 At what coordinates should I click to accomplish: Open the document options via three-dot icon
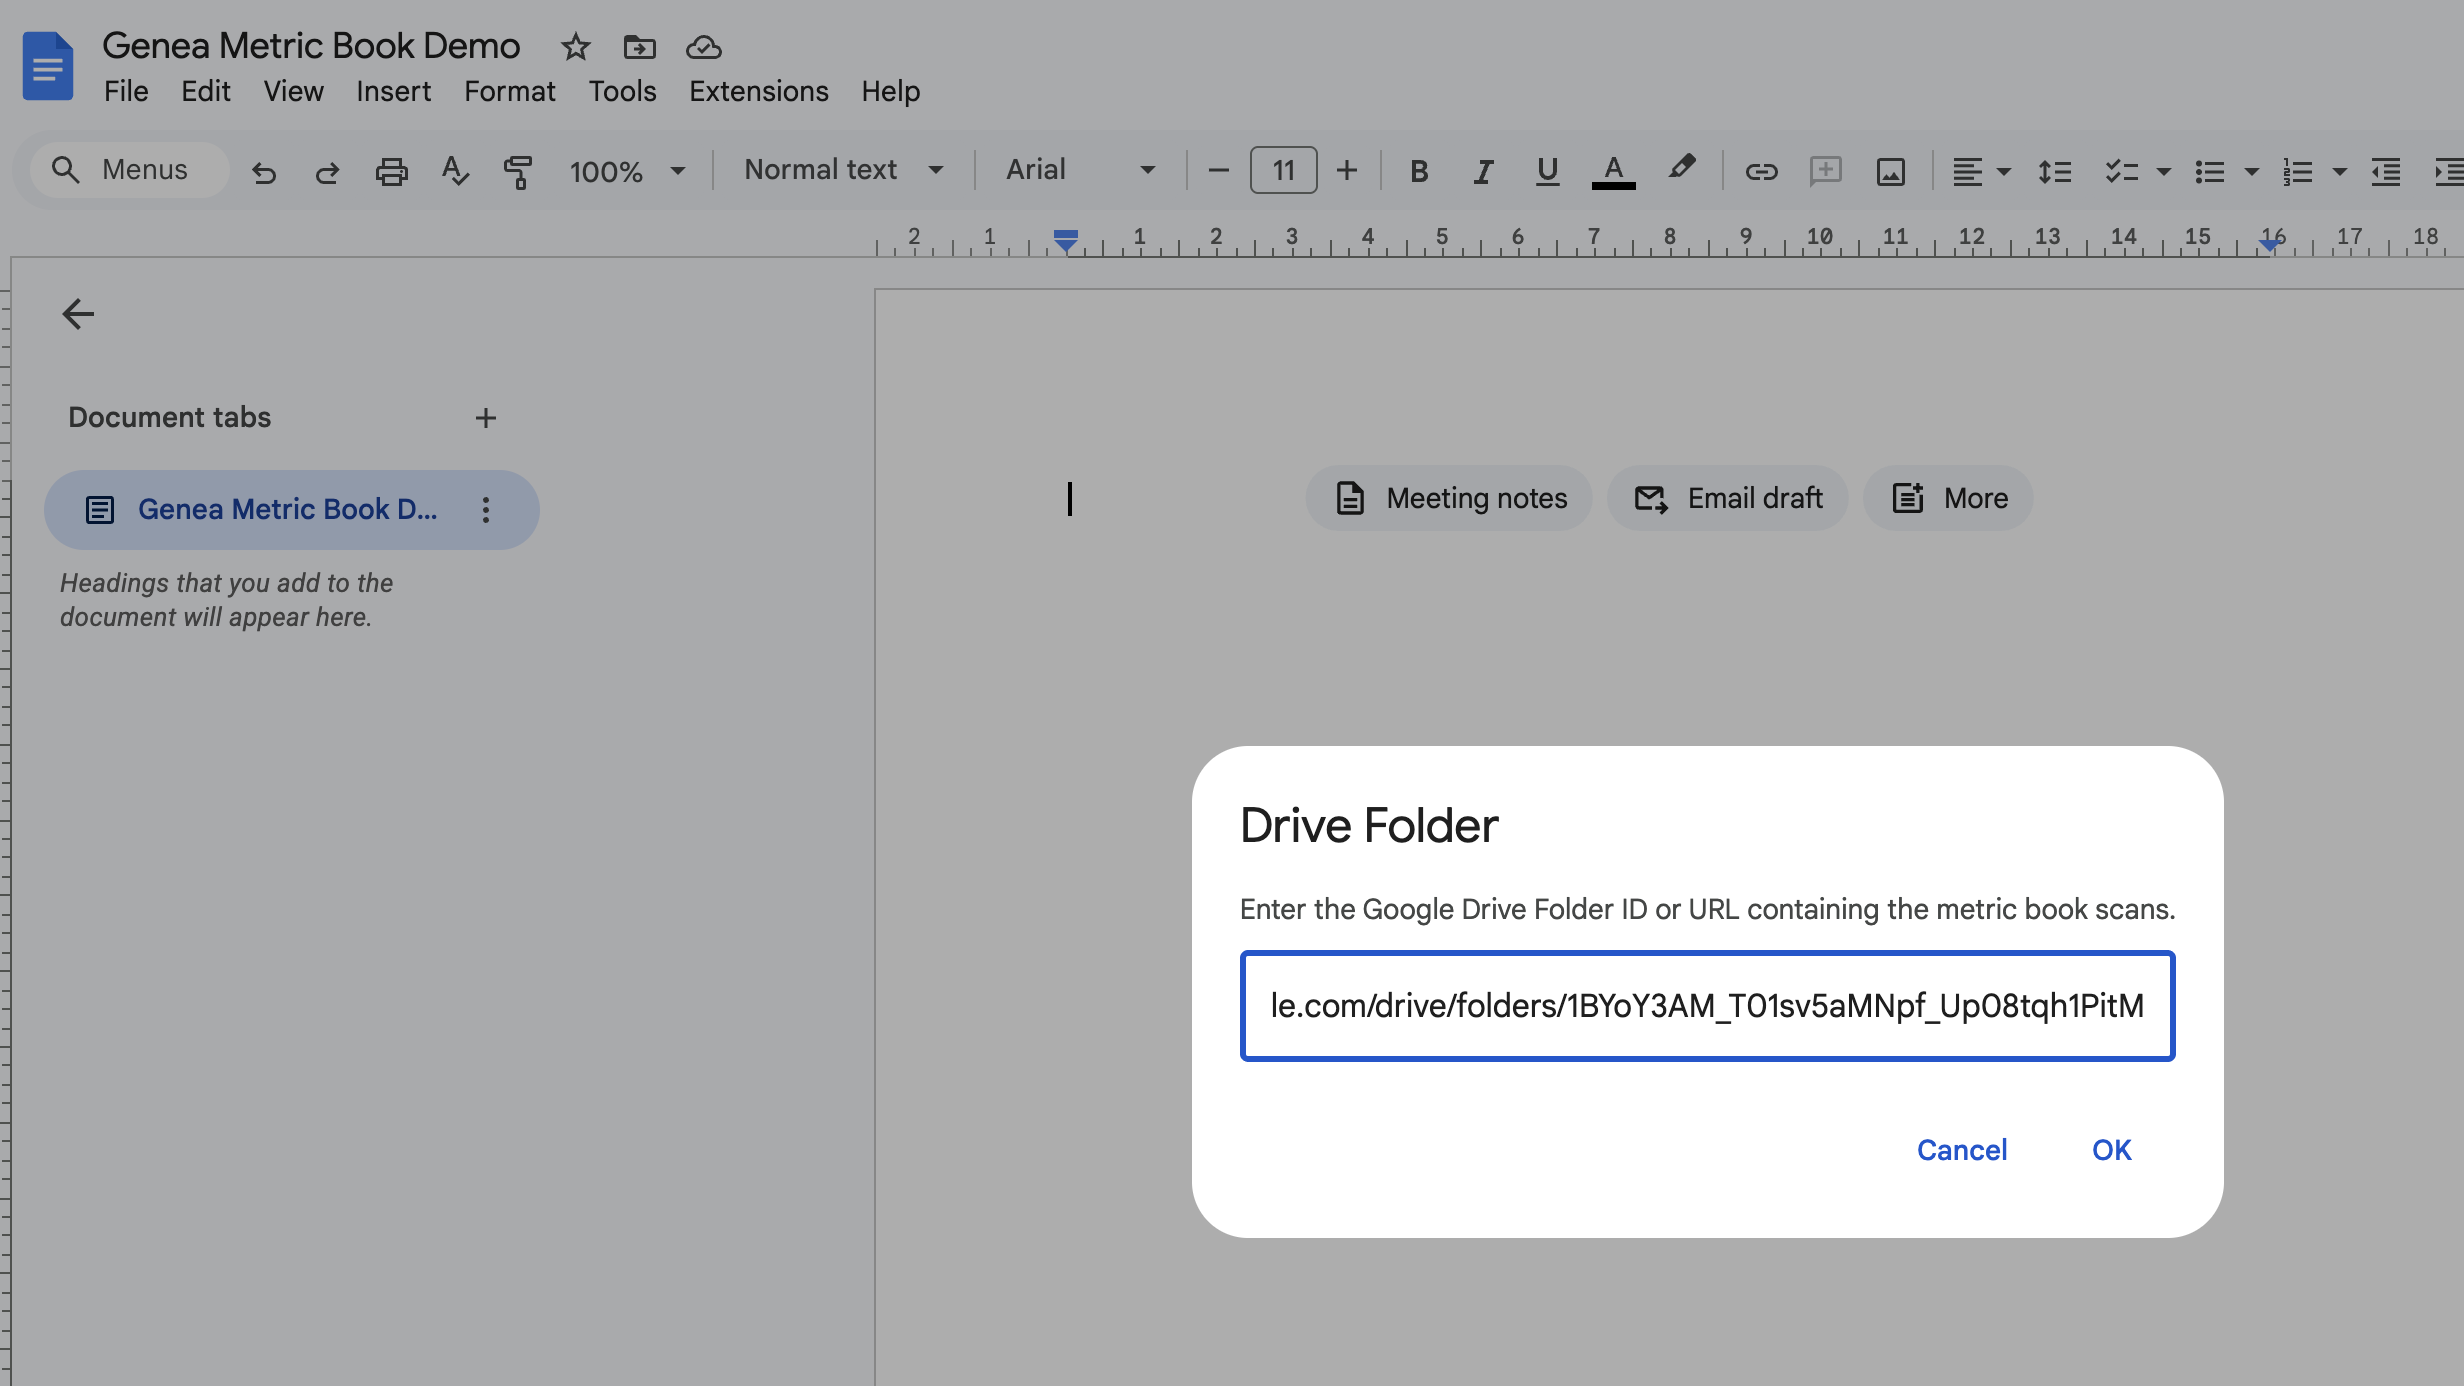(x=486, y=510)
